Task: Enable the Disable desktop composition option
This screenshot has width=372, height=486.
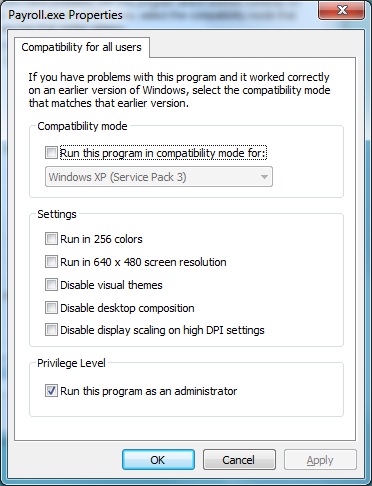Action: coord(51,308)
